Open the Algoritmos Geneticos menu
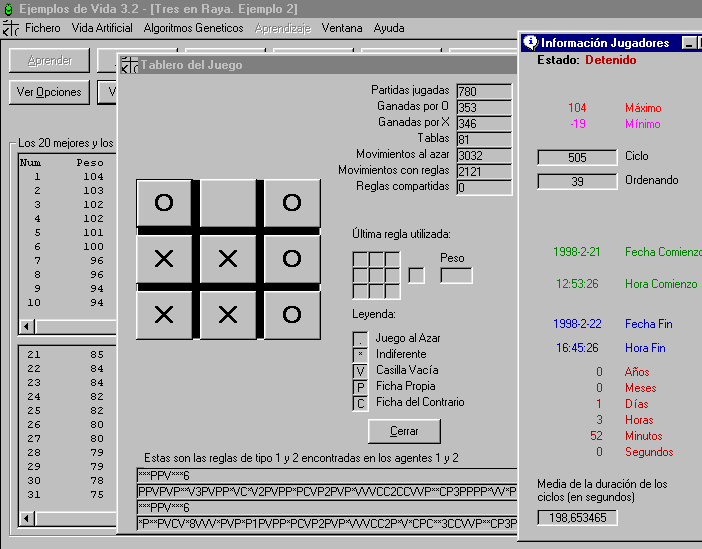 click(x=193, y=28)
